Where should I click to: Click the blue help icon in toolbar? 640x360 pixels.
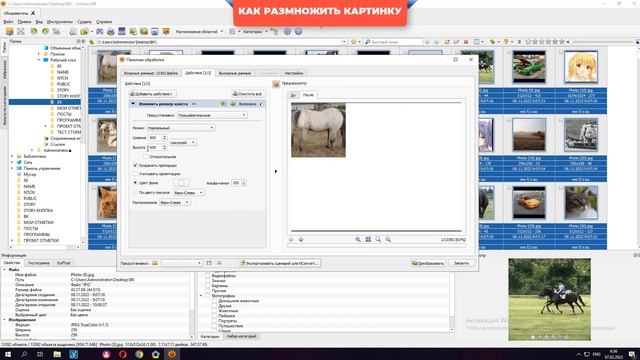(x=298, y=31)
